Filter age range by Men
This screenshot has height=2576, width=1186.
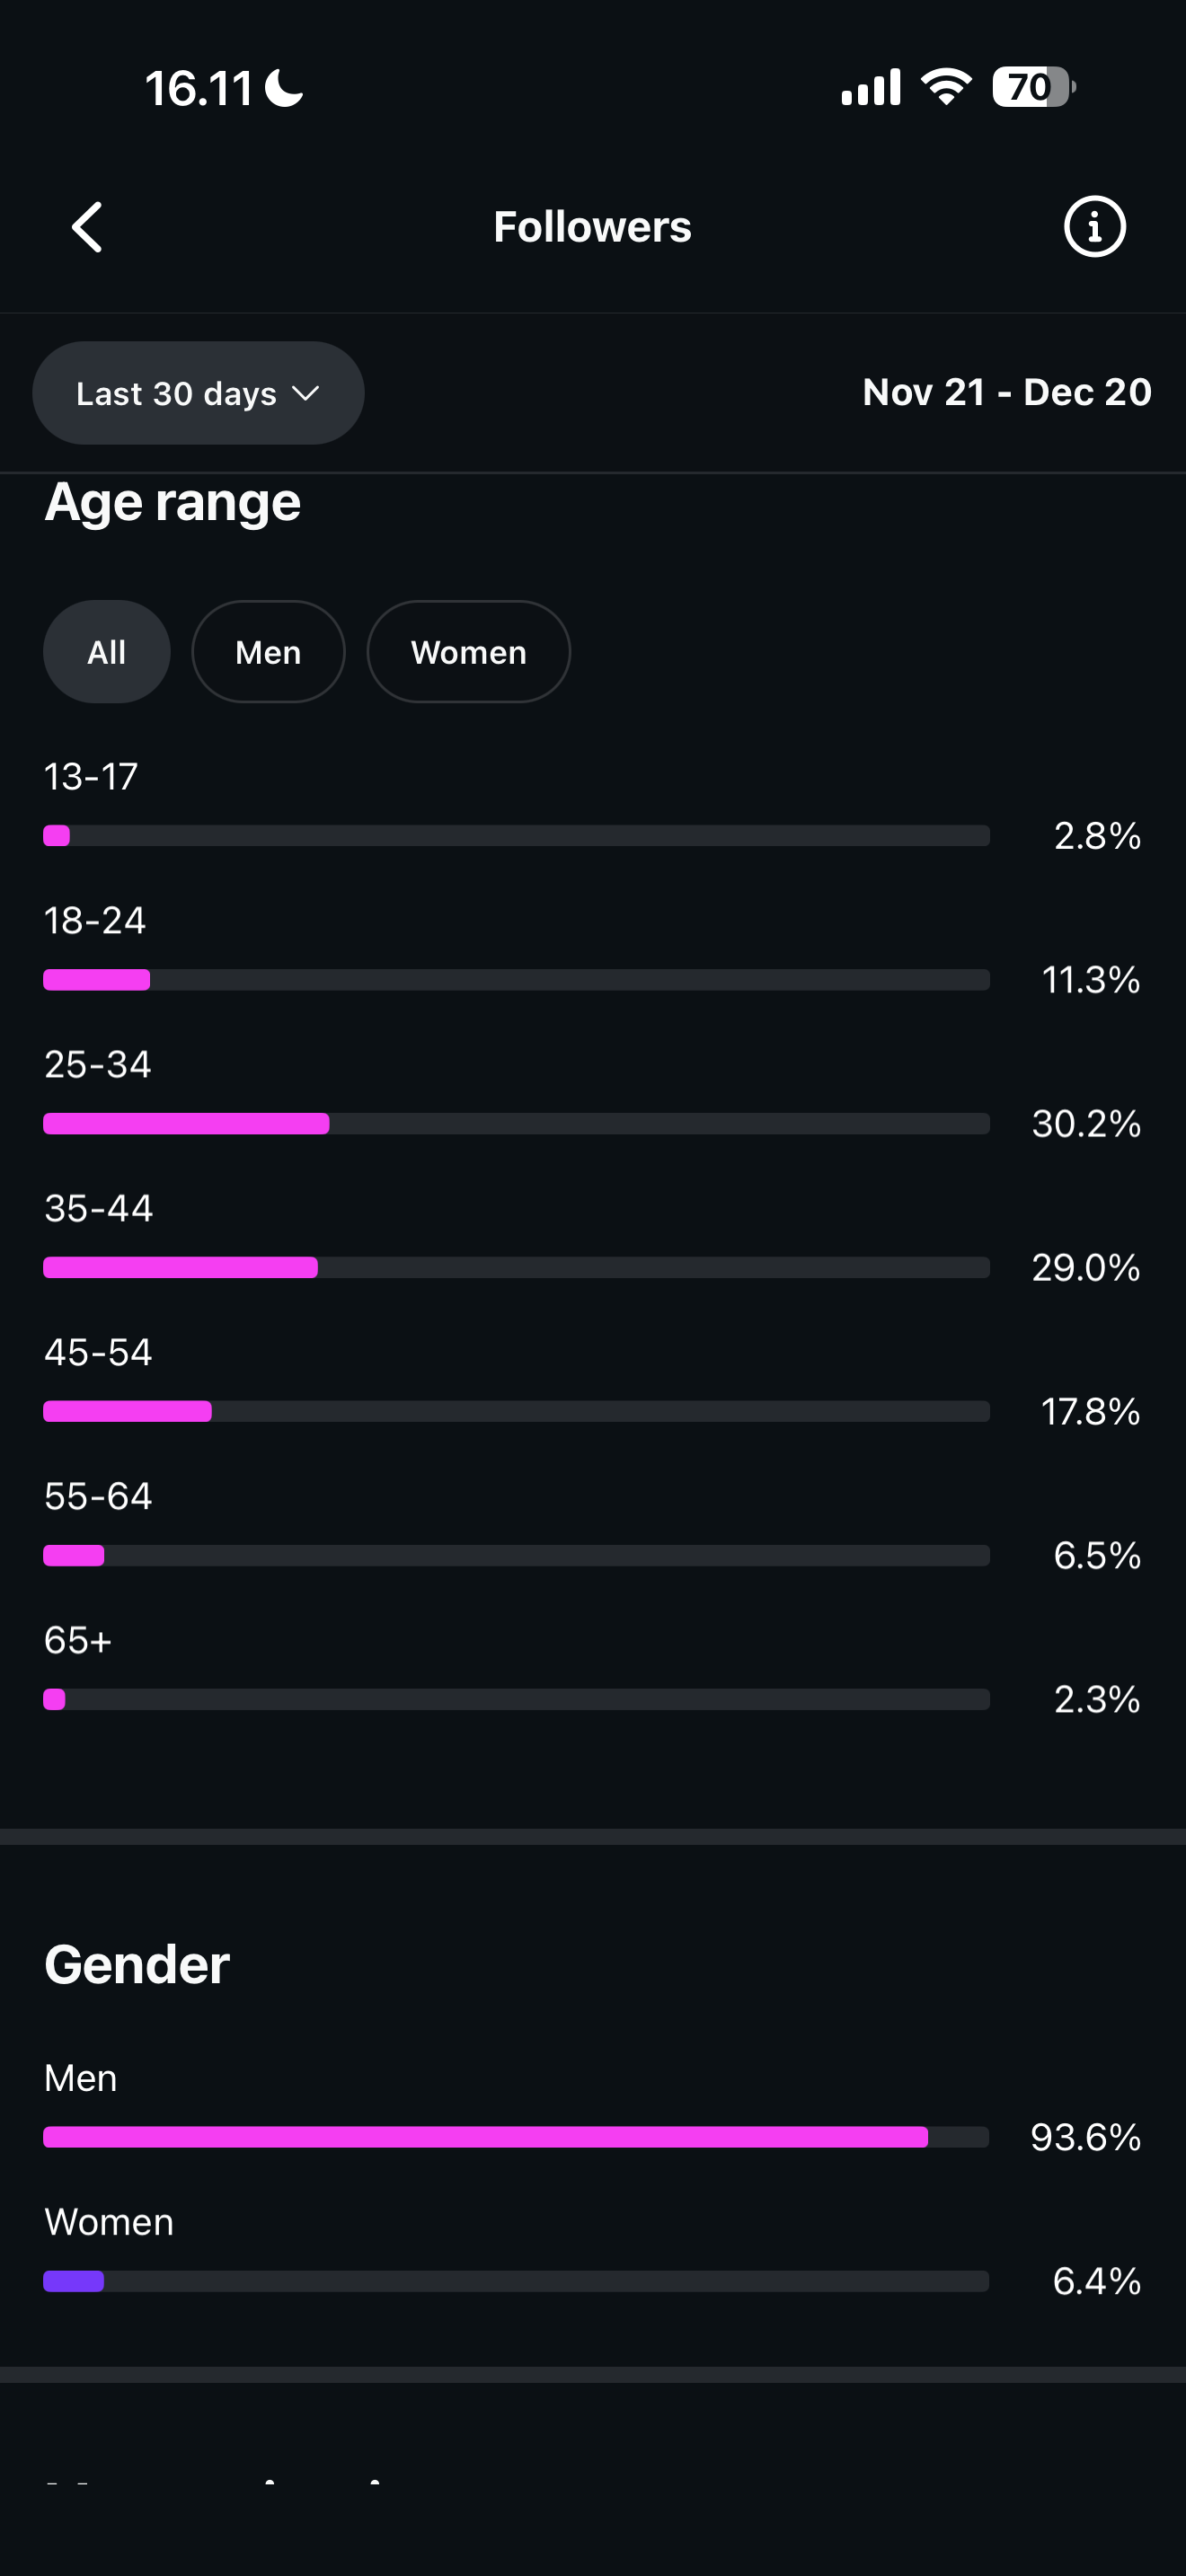[x=268, y=652]
